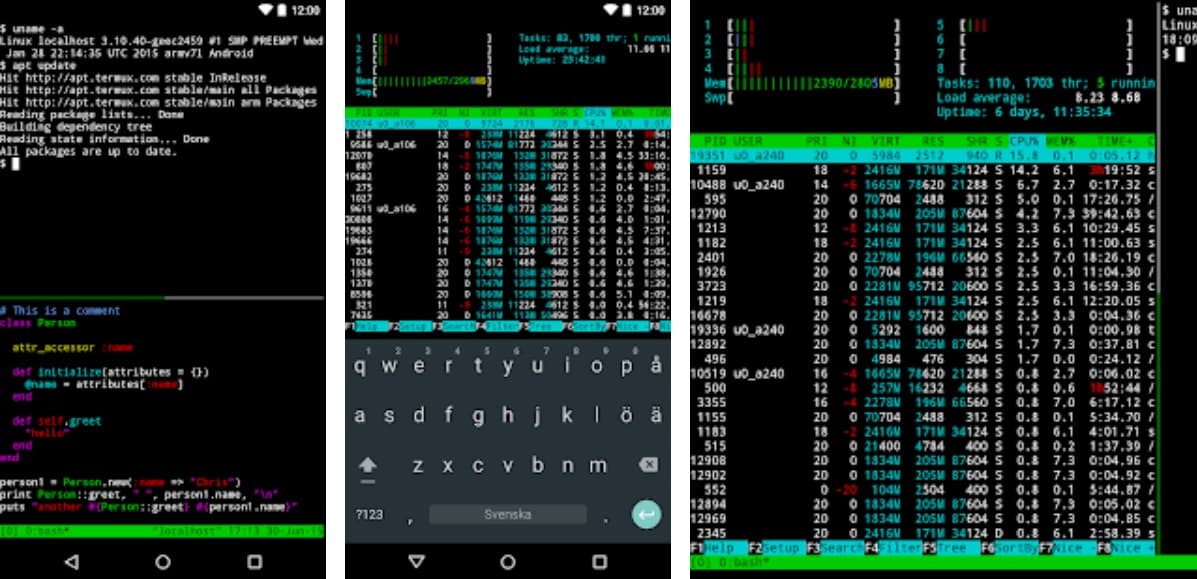Tap the z key
The width and height of the screenshot is (1197, 579).
418,465
